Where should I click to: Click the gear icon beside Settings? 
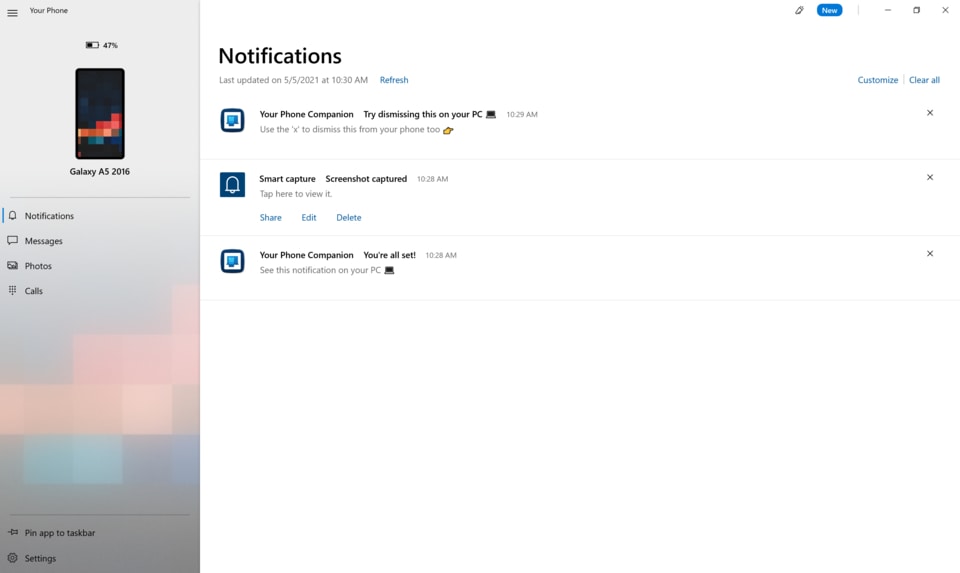tap(12, 558)
